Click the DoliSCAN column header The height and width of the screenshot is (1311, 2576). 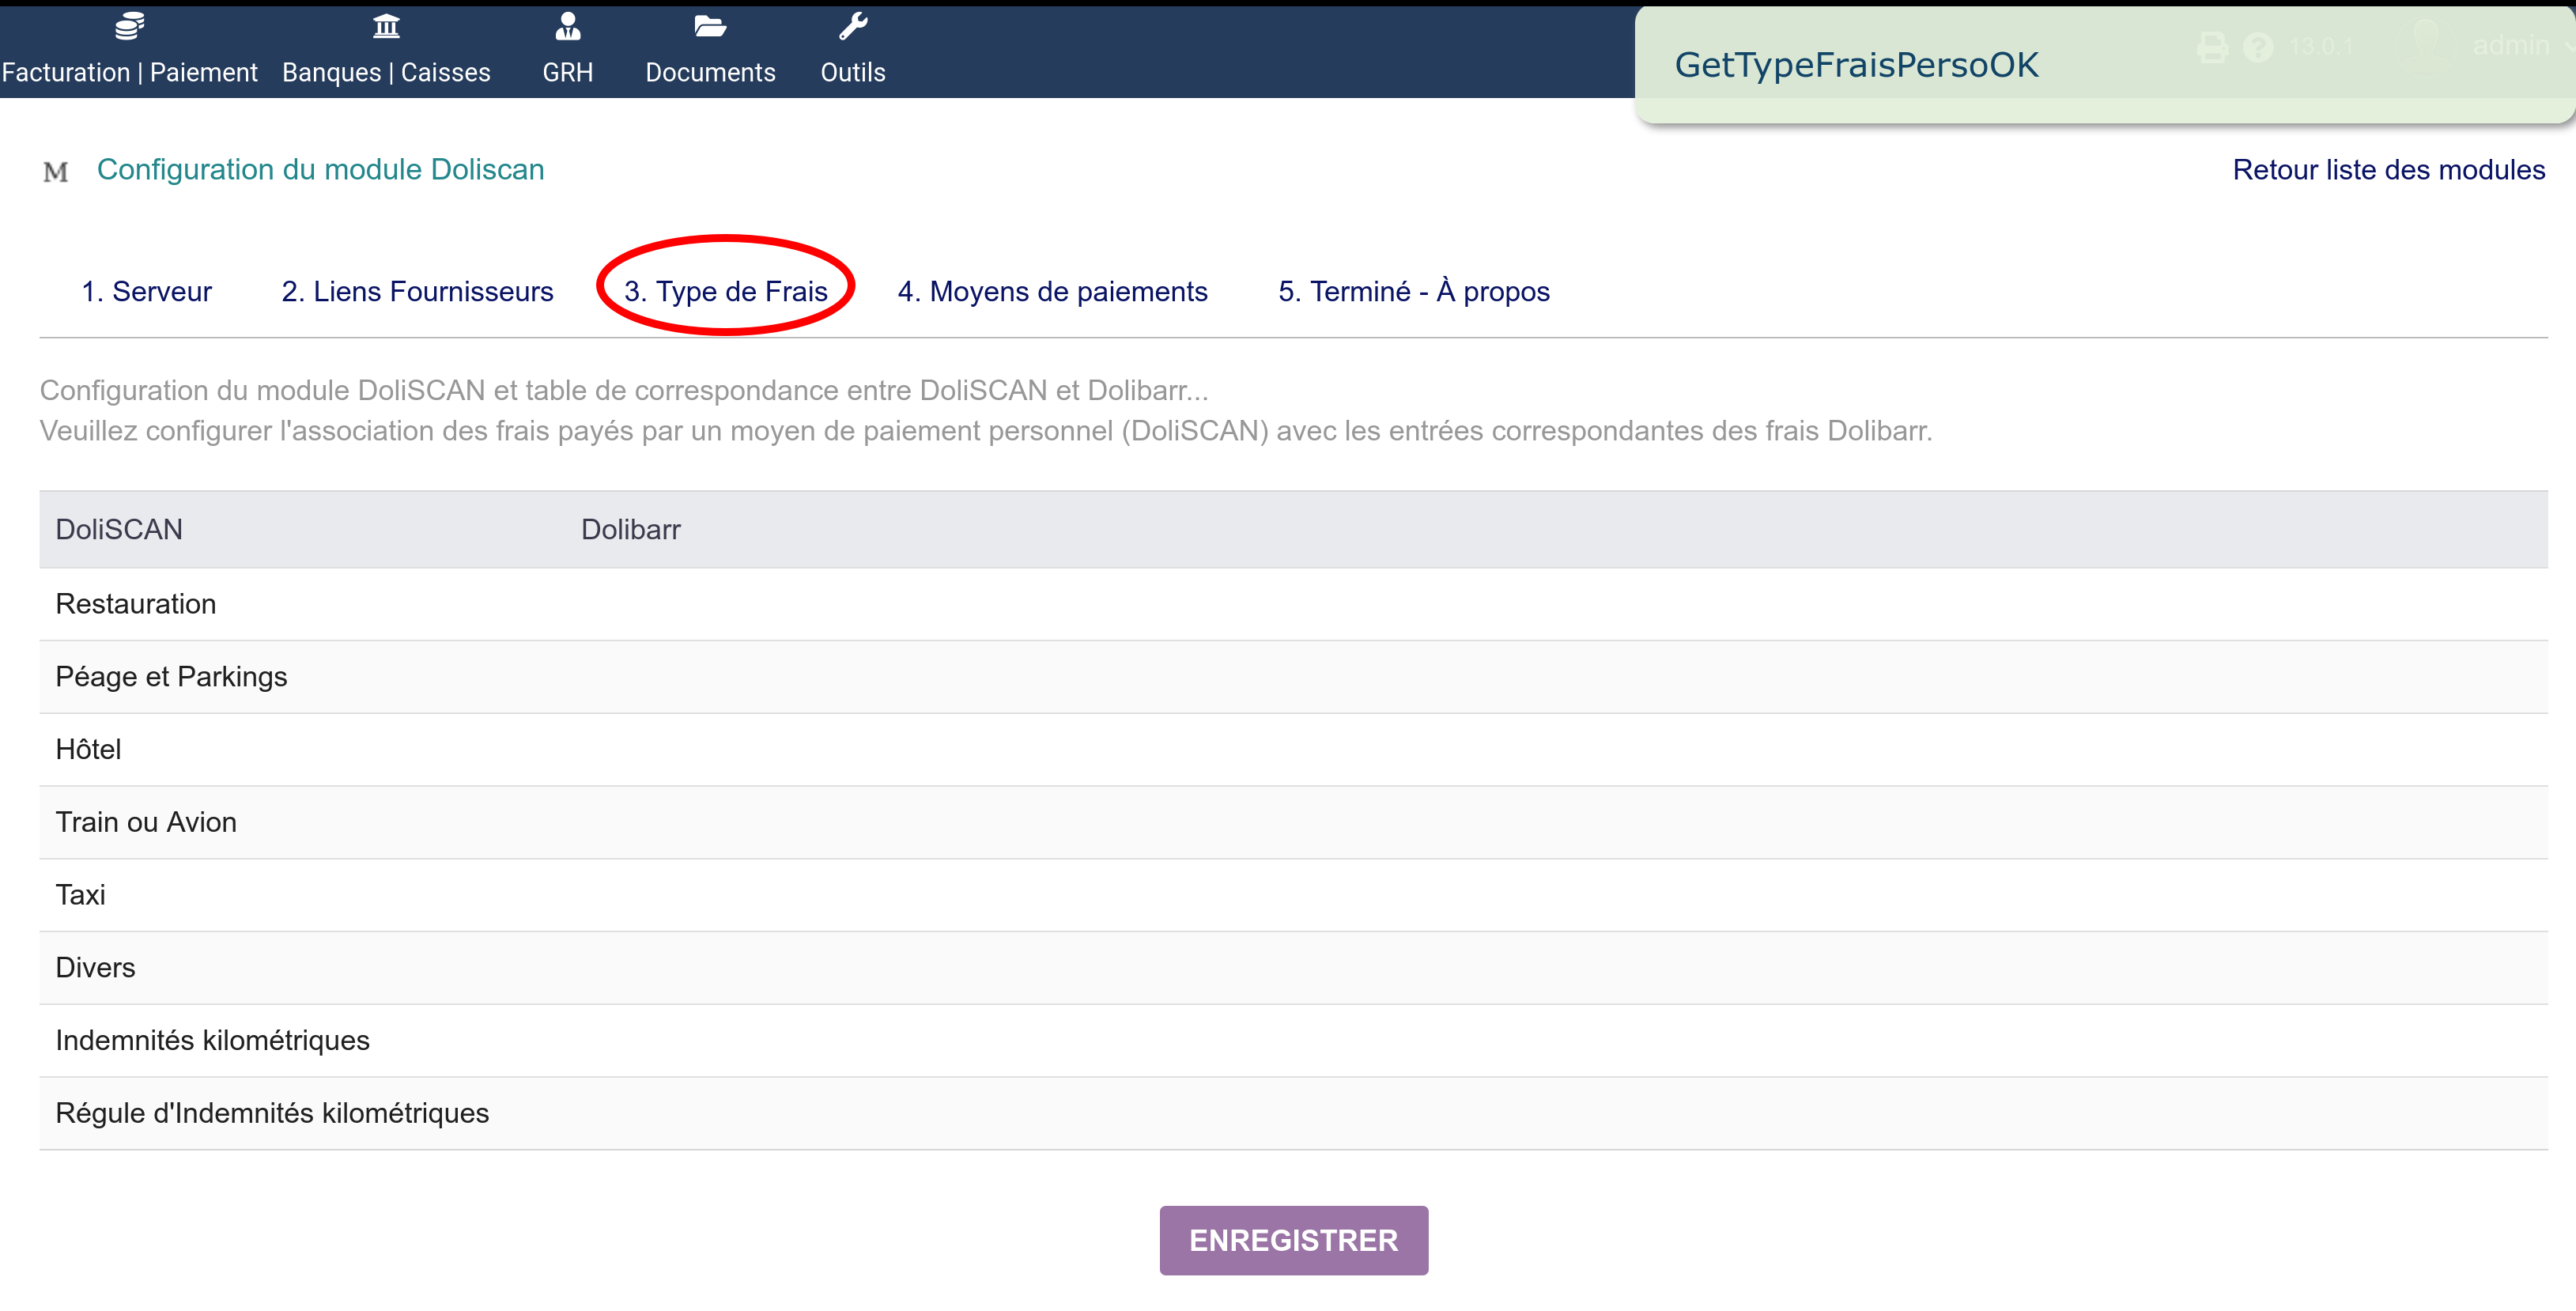[119, 529]
